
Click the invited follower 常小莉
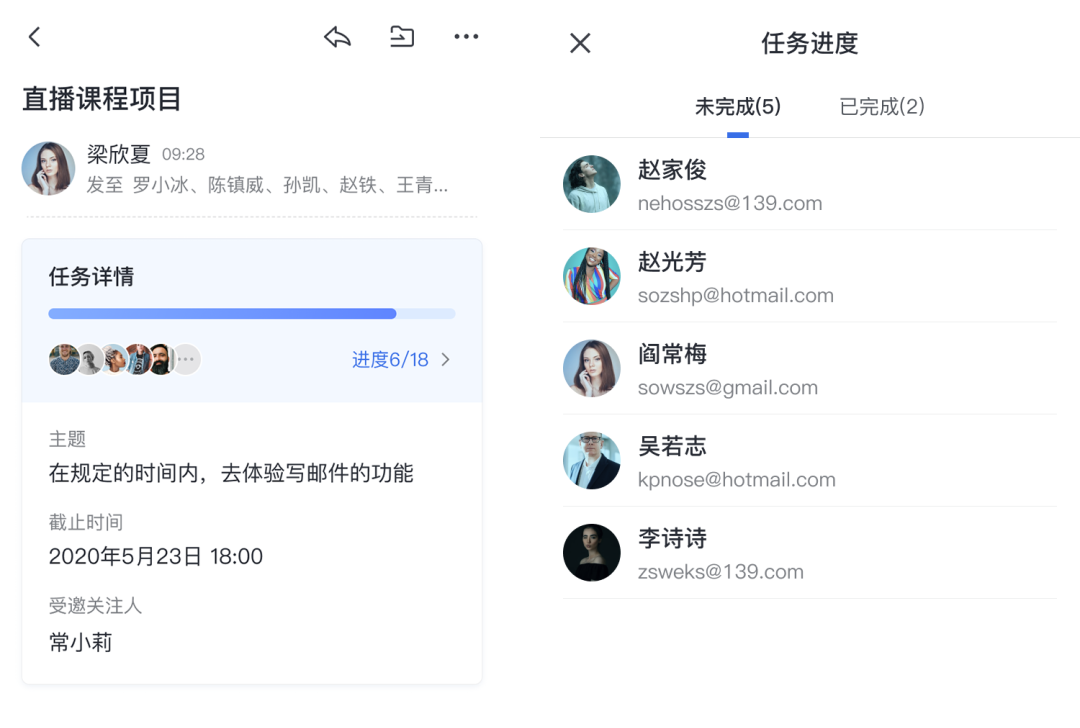click(80, 642)
